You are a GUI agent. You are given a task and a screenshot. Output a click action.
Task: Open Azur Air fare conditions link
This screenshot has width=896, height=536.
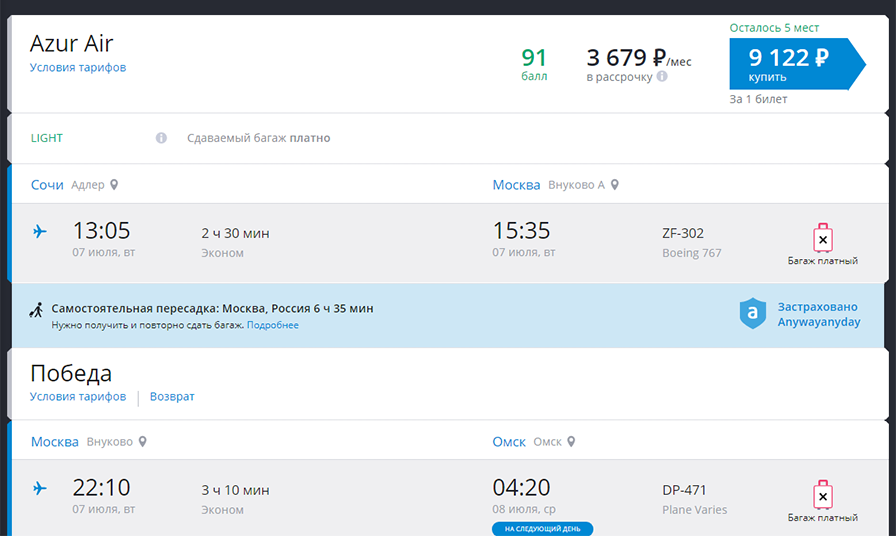78,67
